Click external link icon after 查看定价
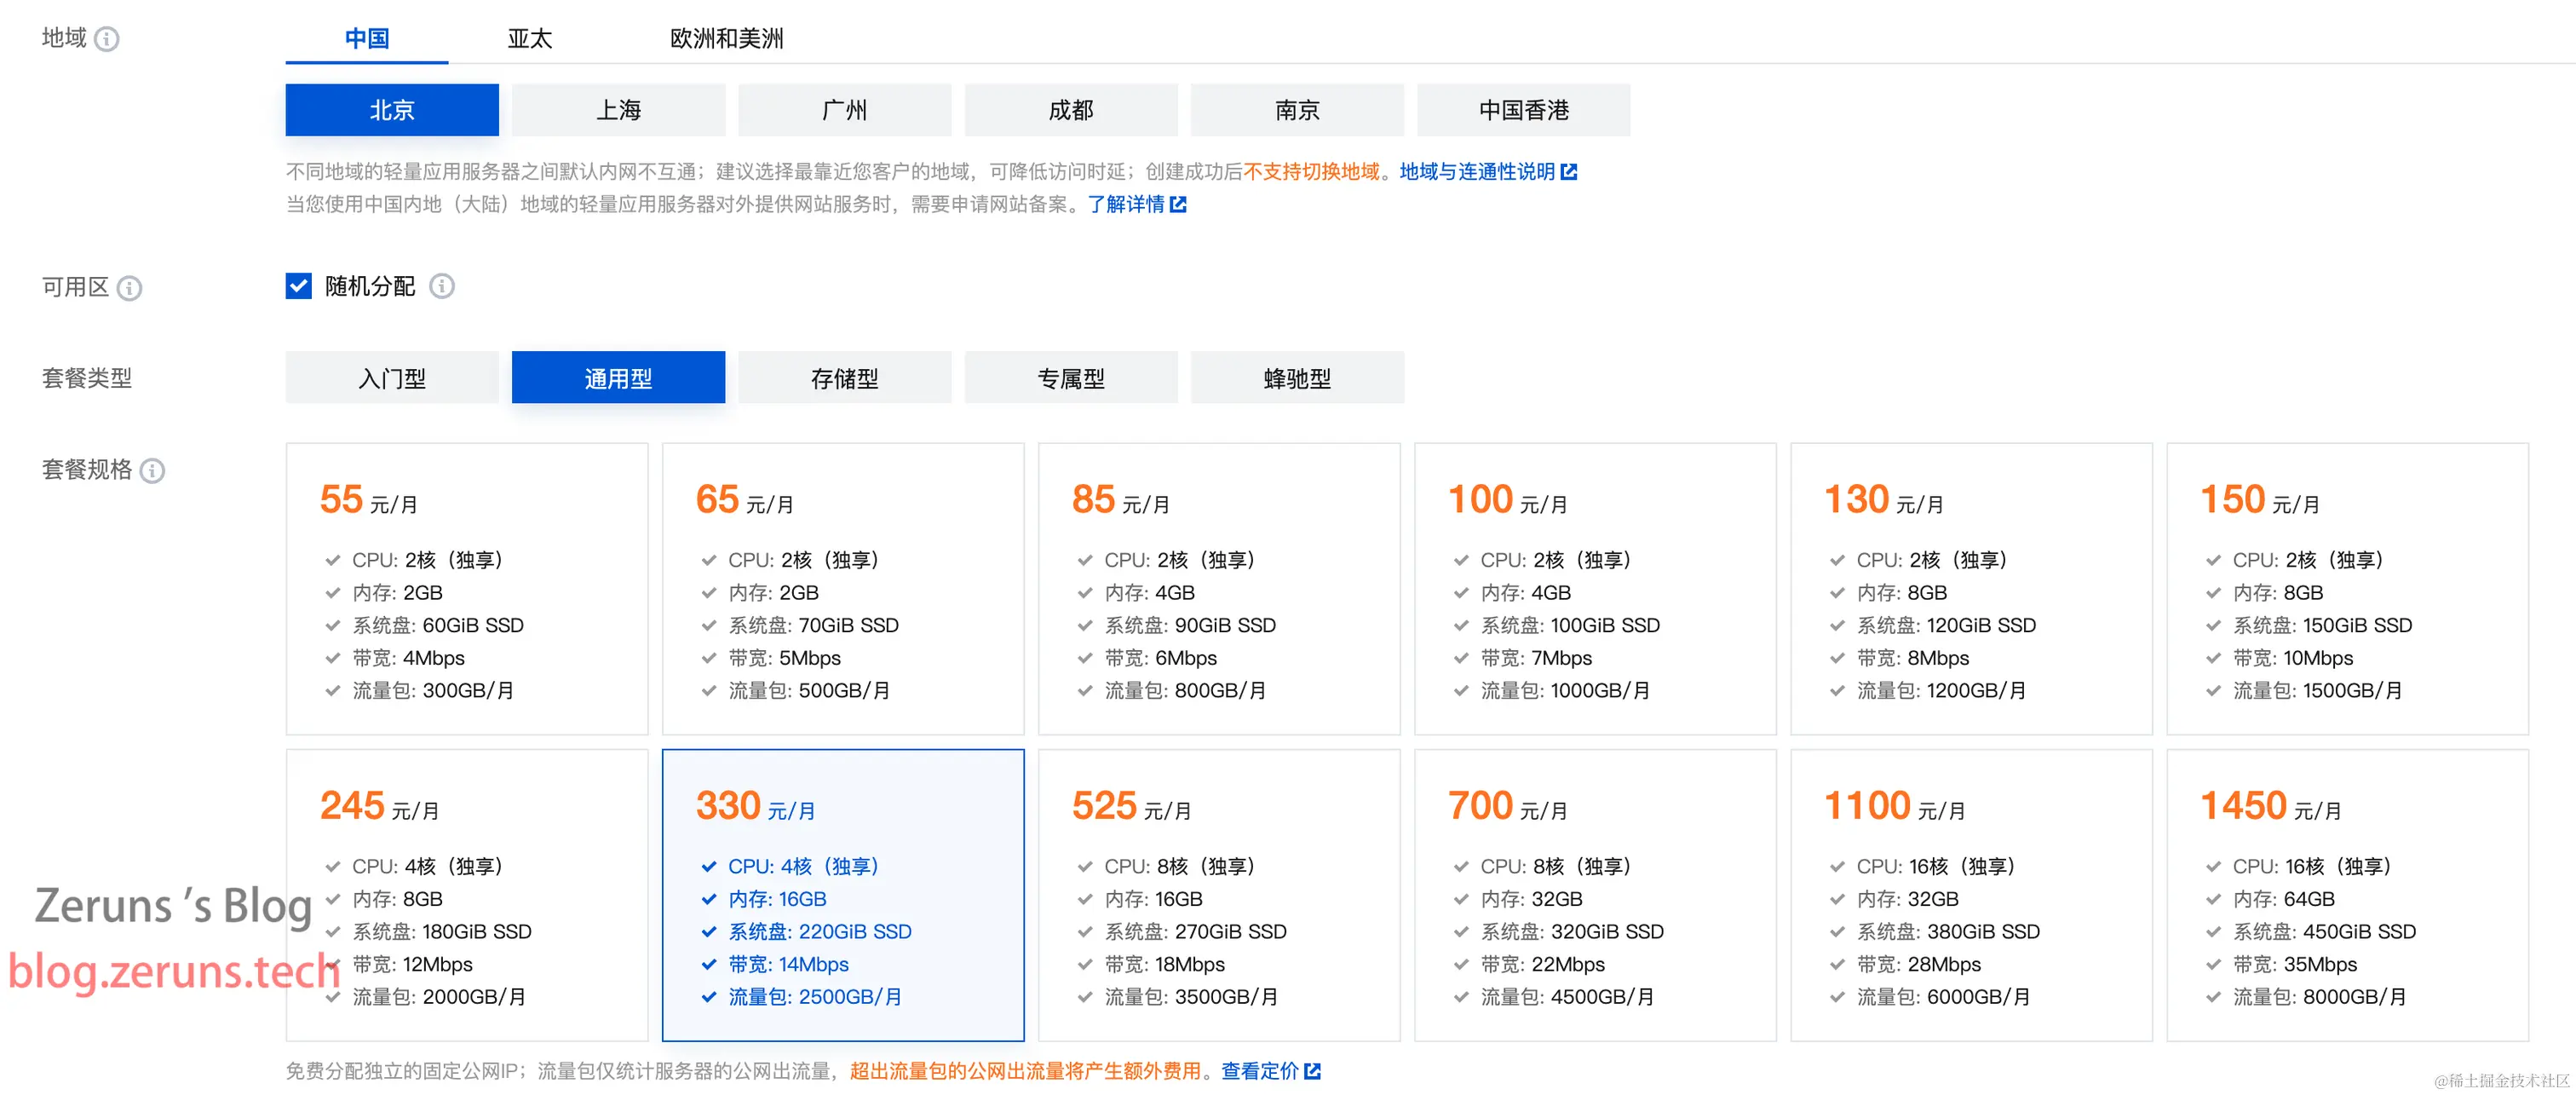Viewport: 2576px width, 1095px height. point(1312,1071)
